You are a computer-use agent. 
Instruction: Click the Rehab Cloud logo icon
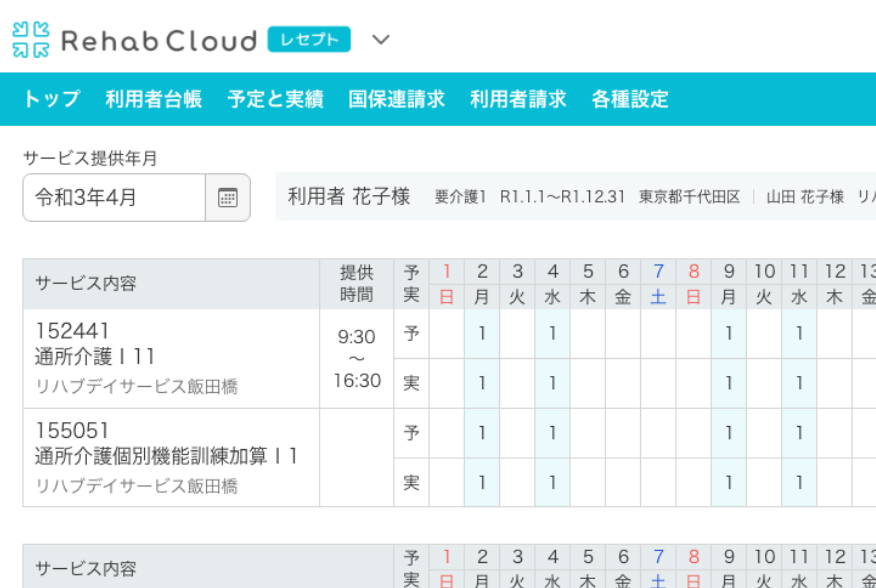[x=31, y=40]
